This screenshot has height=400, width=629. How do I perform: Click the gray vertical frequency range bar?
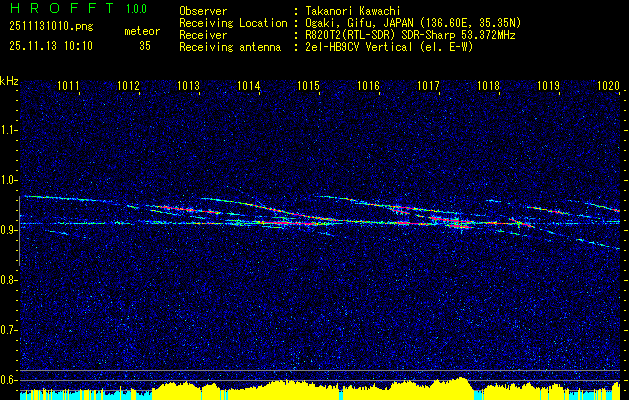(19, 231)
